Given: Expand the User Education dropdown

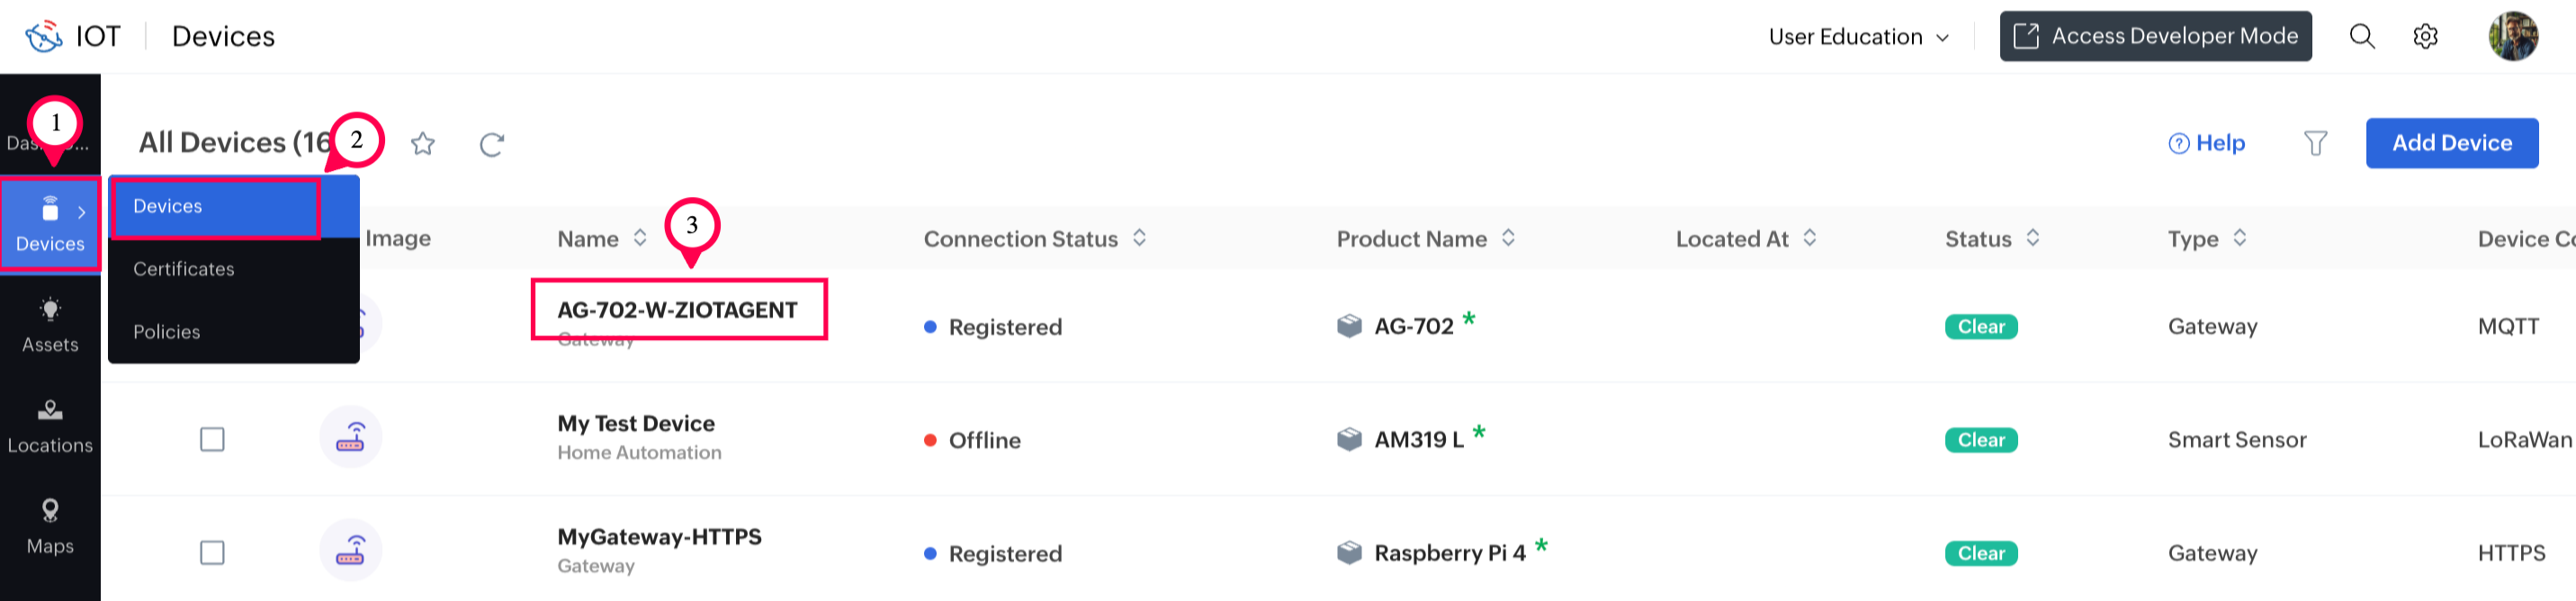Looking at the screenshot, I should pyautogui.click(x=1858, y=37).
